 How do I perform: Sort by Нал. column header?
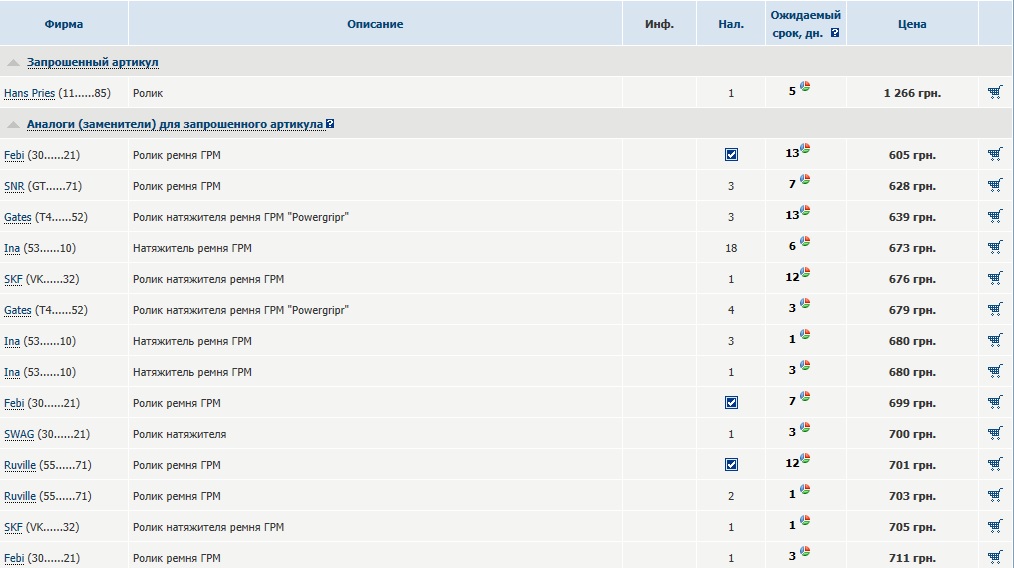[x=731, y=24]
